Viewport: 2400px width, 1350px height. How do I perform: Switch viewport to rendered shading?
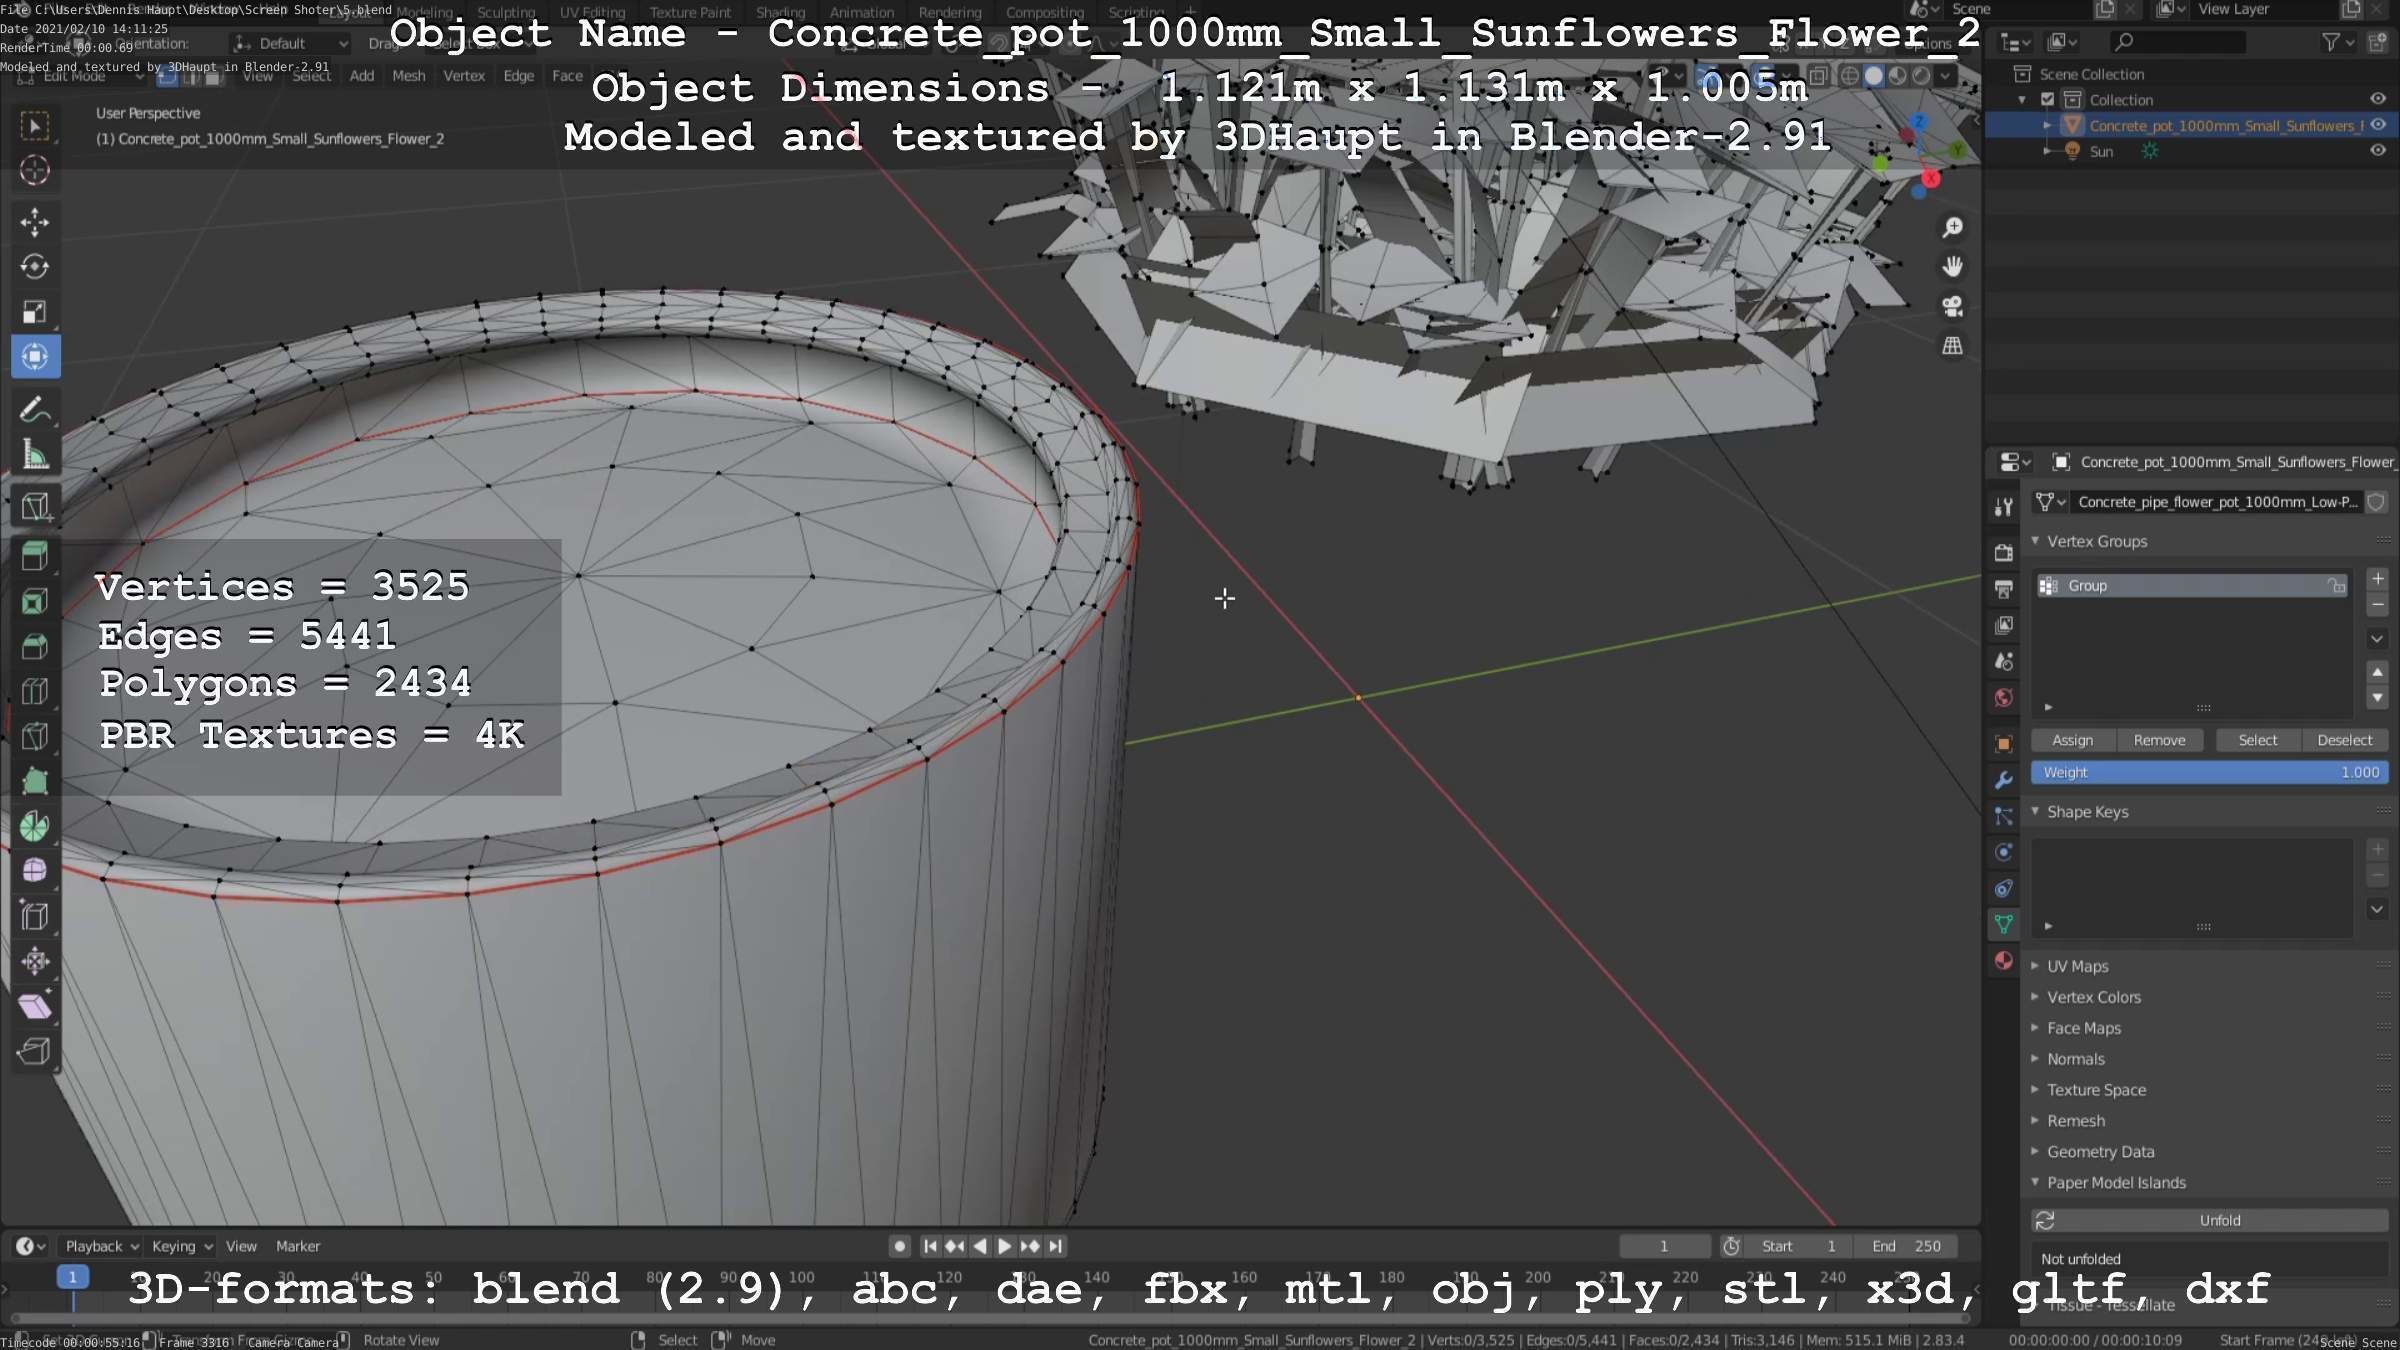pyautogui.click(x=1921, y=76)
